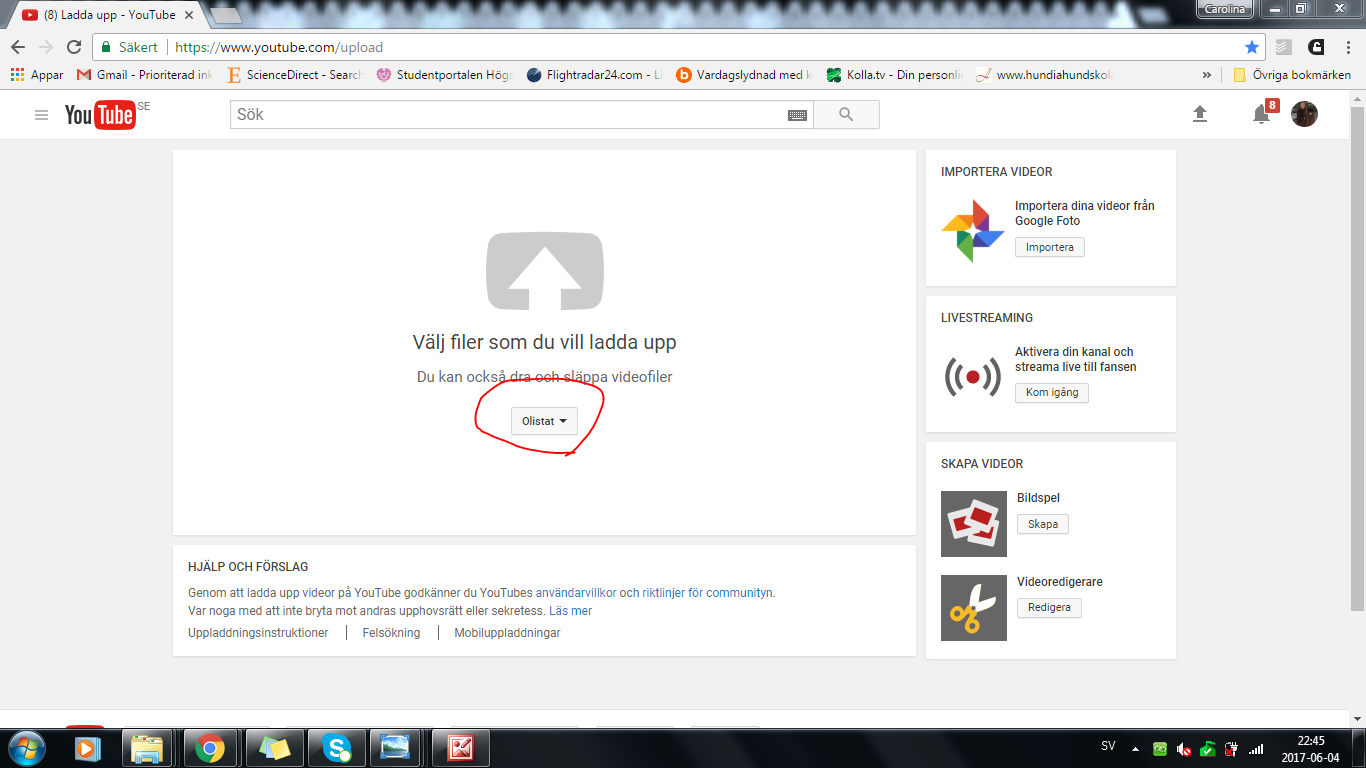This screenshot has height=768, width=1366.
Task: Open the account avatar menu
Action: (1304, 114)
